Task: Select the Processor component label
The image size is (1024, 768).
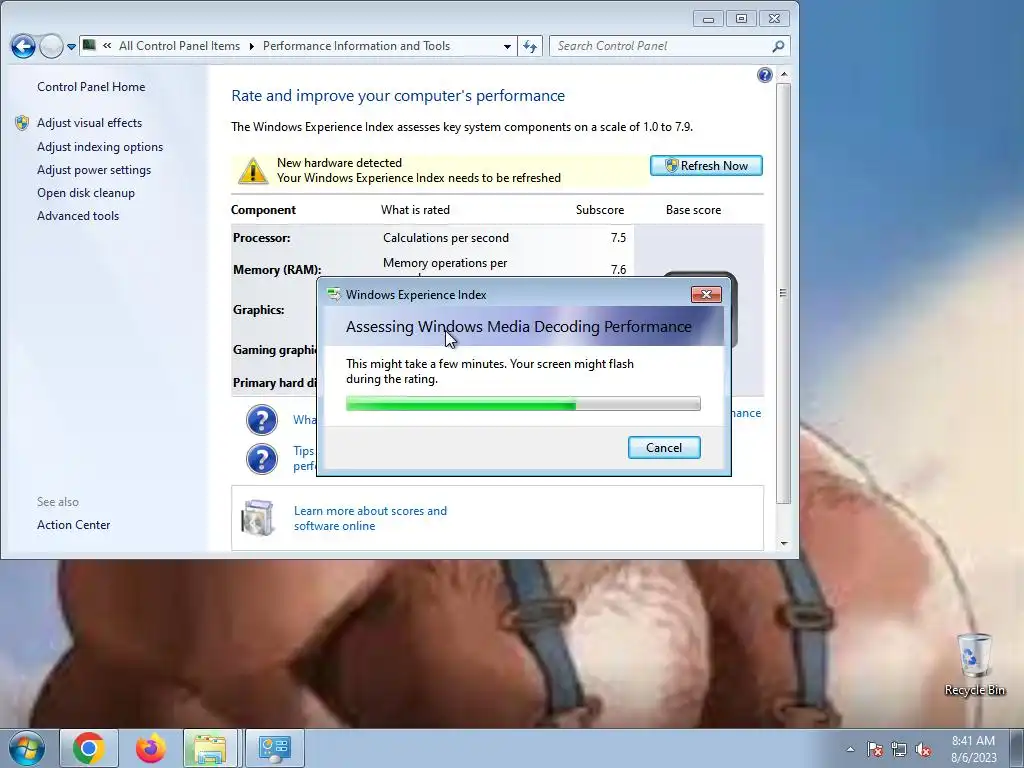Action: pos(261,238)
